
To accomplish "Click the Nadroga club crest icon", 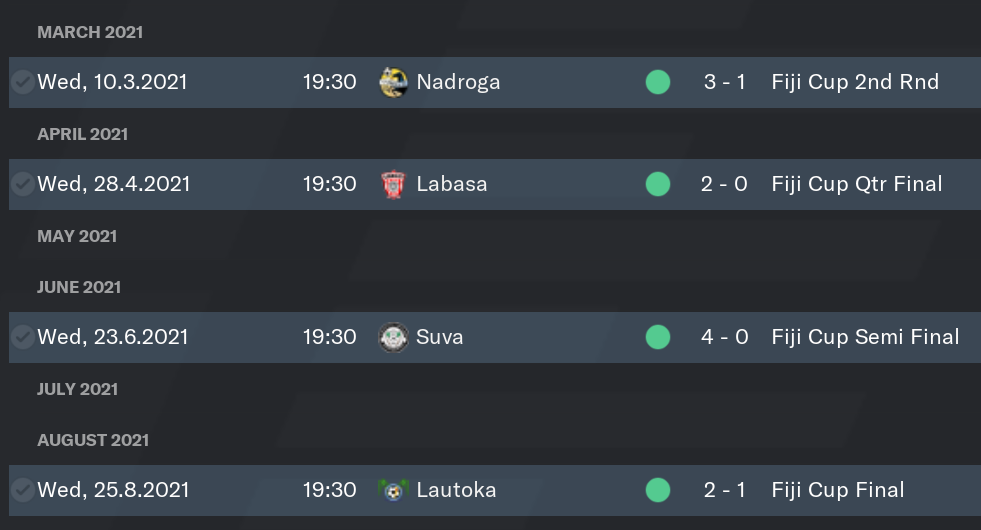I will tap(394, 82).
